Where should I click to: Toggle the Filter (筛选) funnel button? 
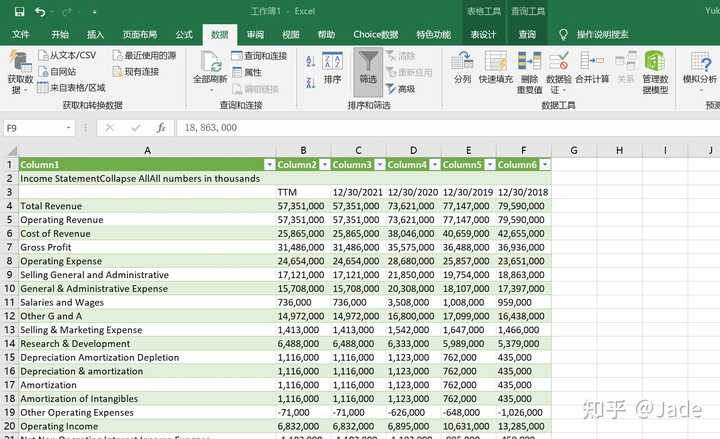368,71
